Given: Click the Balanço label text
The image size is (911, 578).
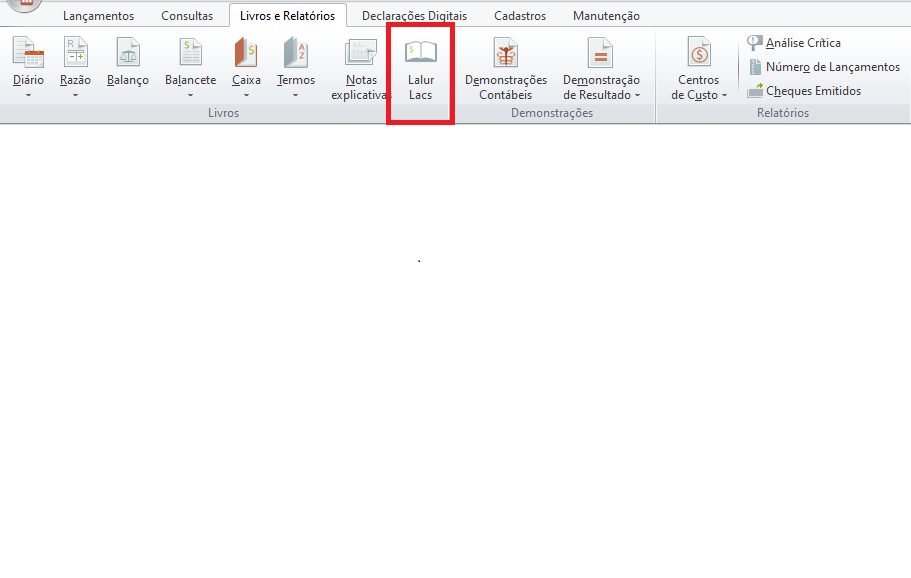Looking at the screenshot, I should (x=128, y=80).
